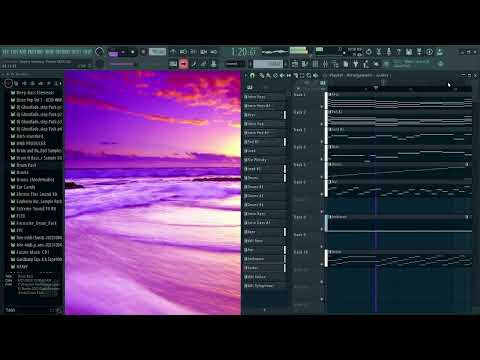
Task: Open the HELP menu
Action: pos(86,52)
